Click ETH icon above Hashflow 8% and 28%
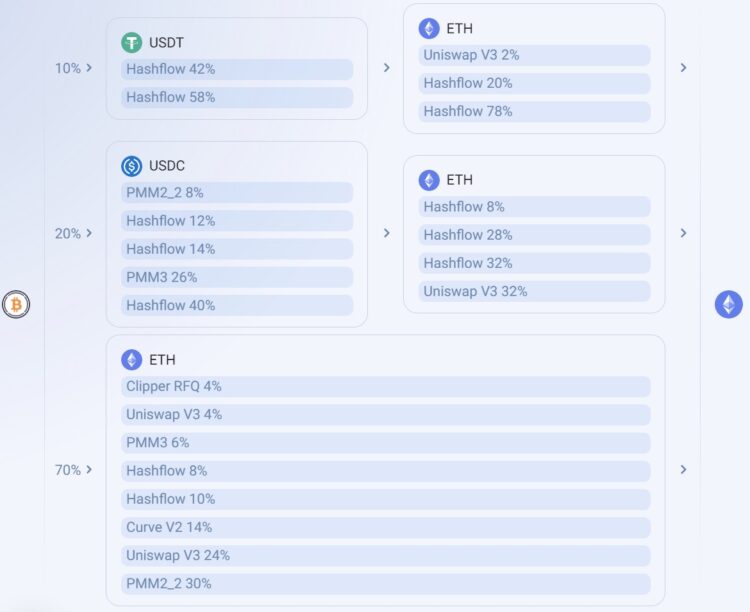 (429, 180)
